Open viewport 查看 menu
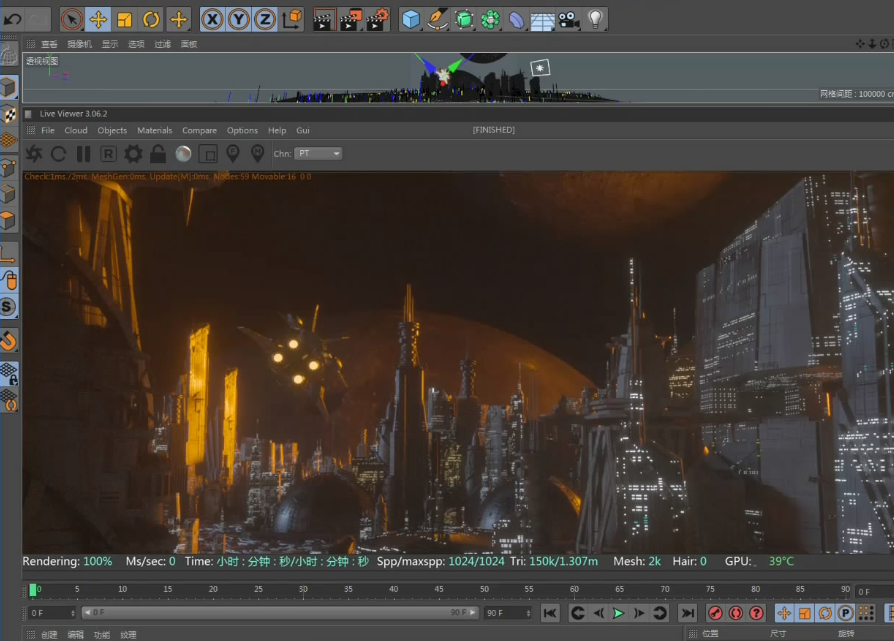894x641 pixels. point(49,44)
